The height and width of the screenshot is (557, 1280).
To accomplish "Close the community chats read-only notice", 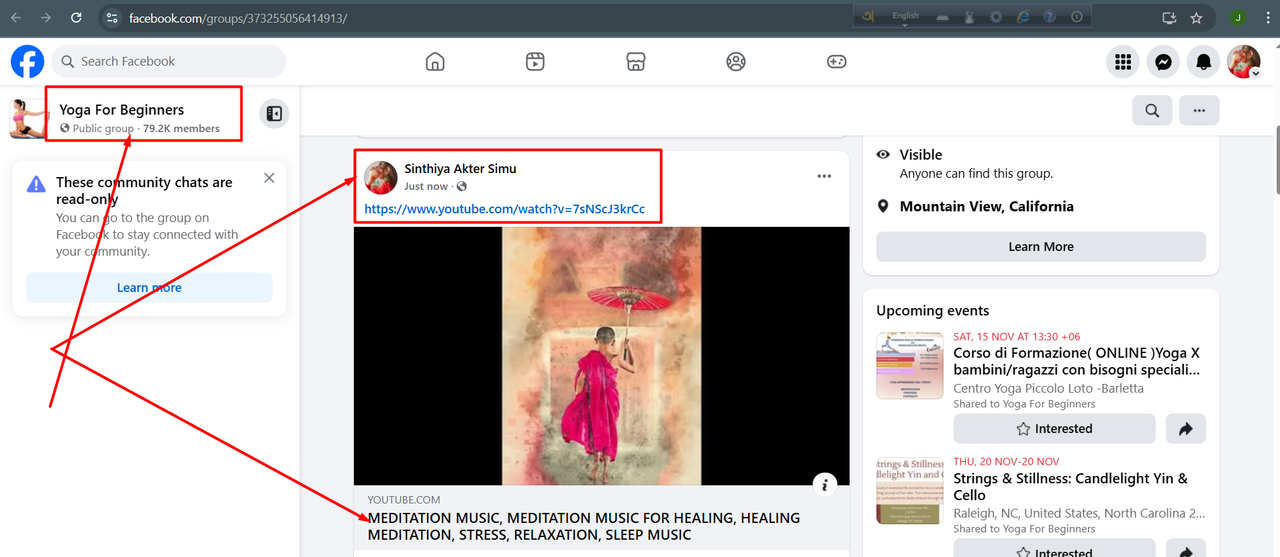I will pos(269,178).
